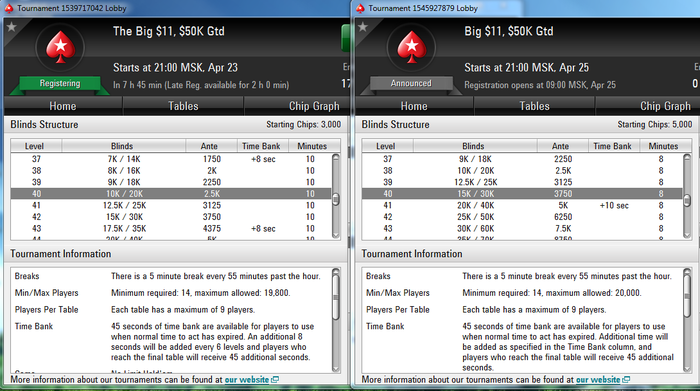
Task: Click Time Bank column header in left blinds table
Action: point(262,146)
